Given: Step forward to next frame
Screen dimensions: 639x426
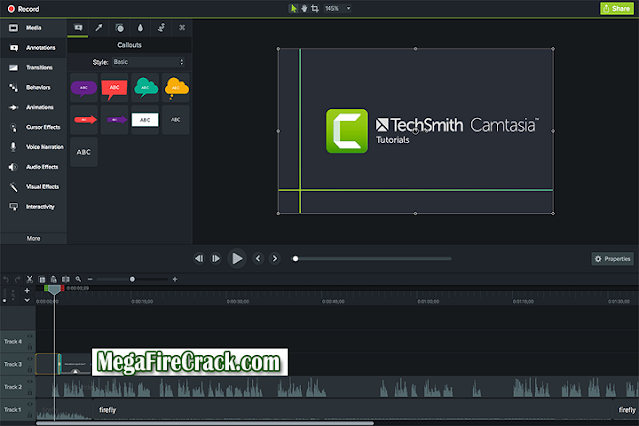Looking at the screenshot, I should point(216,258).
